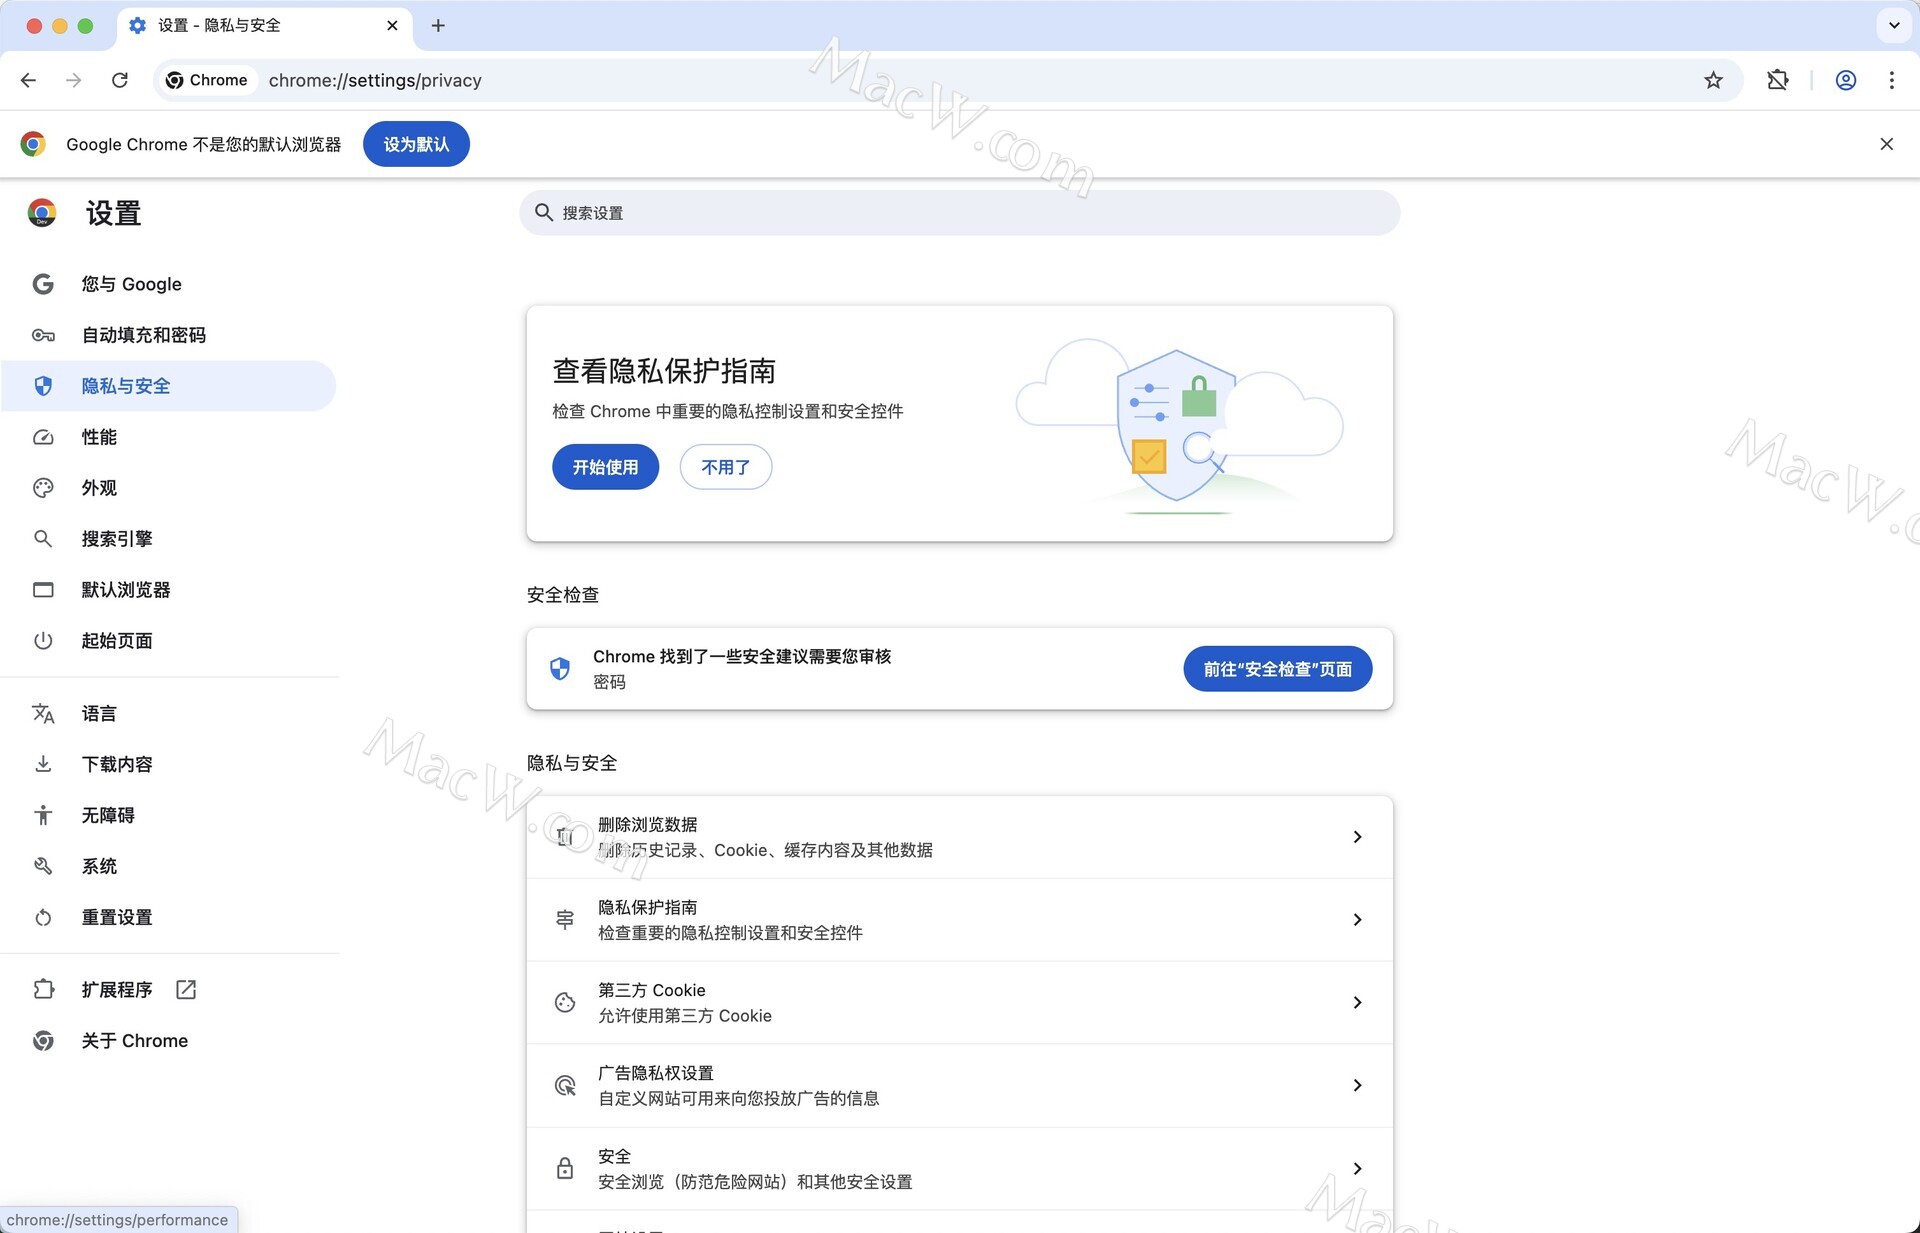Click the address bar URL chrome://settings/privacy
Screen dimensions: 1920x1233
[375, 80]
